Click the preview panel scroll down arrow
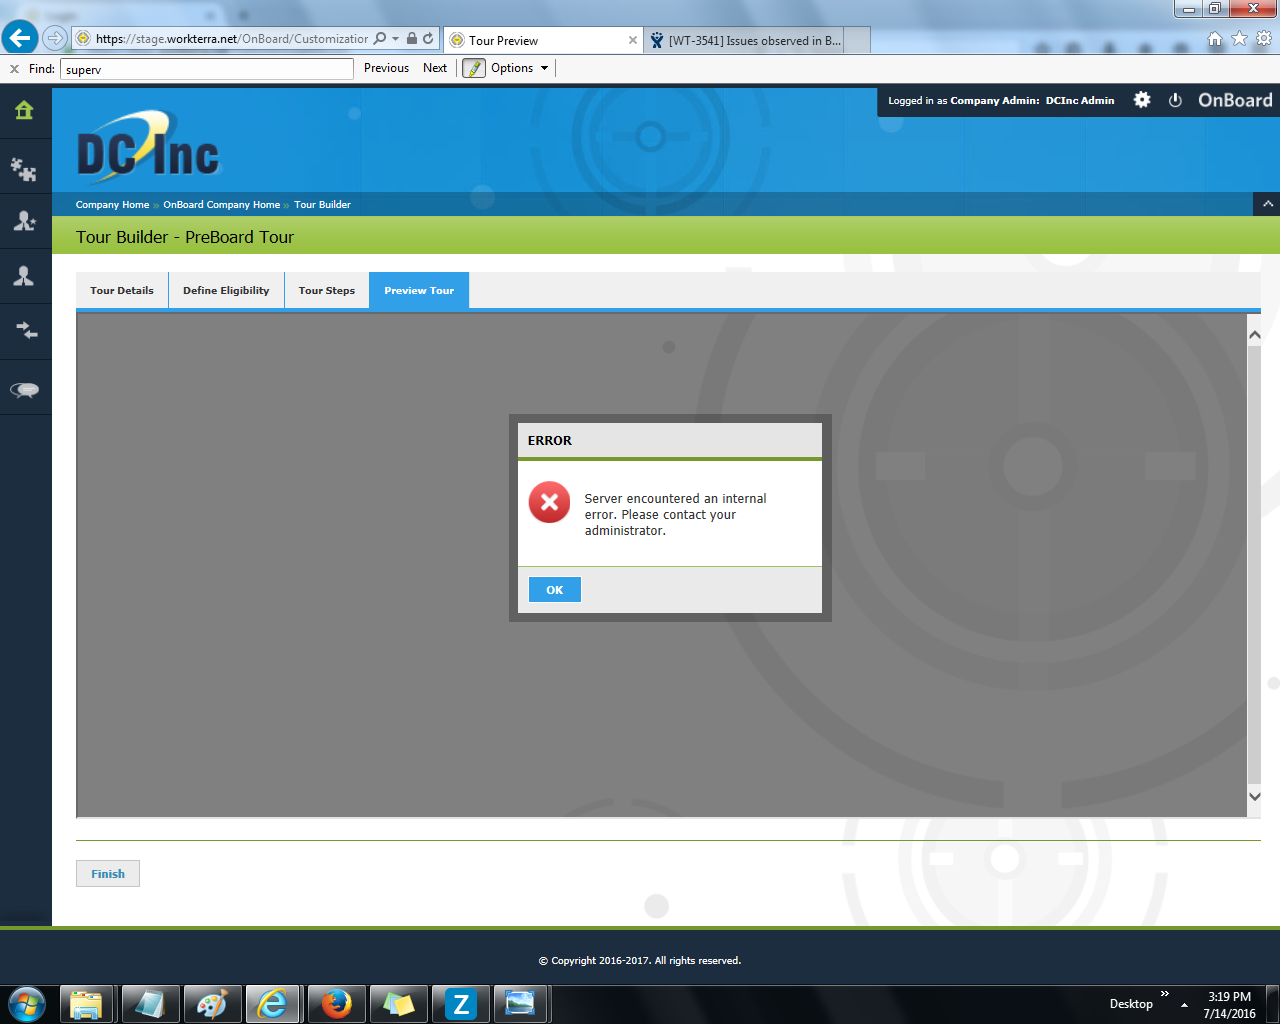Image resolution: width=1280 pixels, height=1024 pixels. pyautogui.click(x=1254, y=797)
